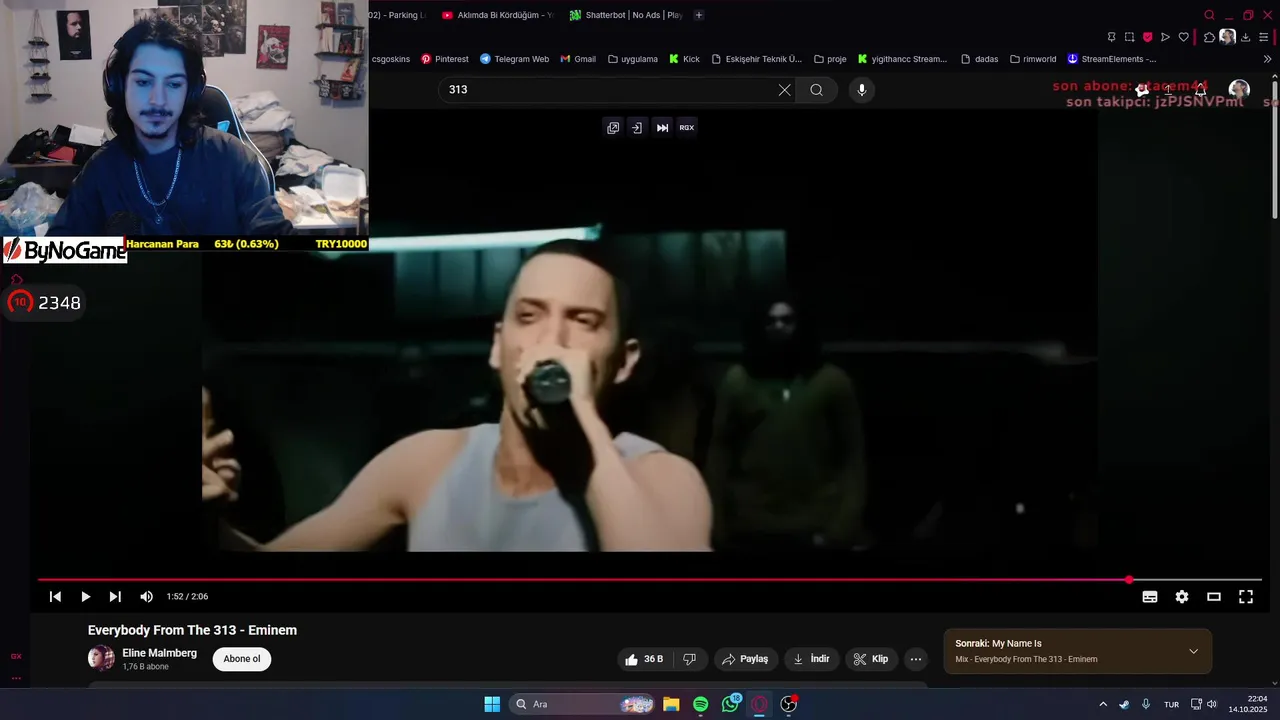This screenshot has height=720, width=1280.
Task: Open rimworld bookmarks folder
Action: coord(1033,59)
